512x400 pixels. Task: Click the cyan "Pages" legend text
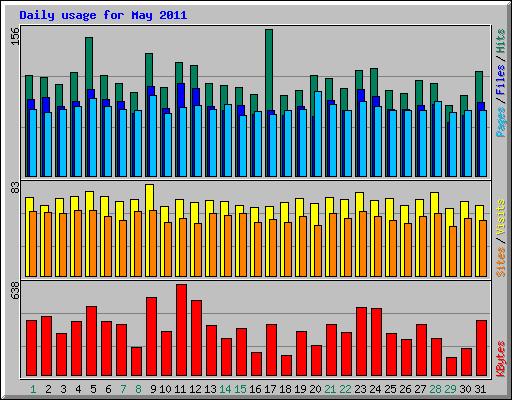500,122
